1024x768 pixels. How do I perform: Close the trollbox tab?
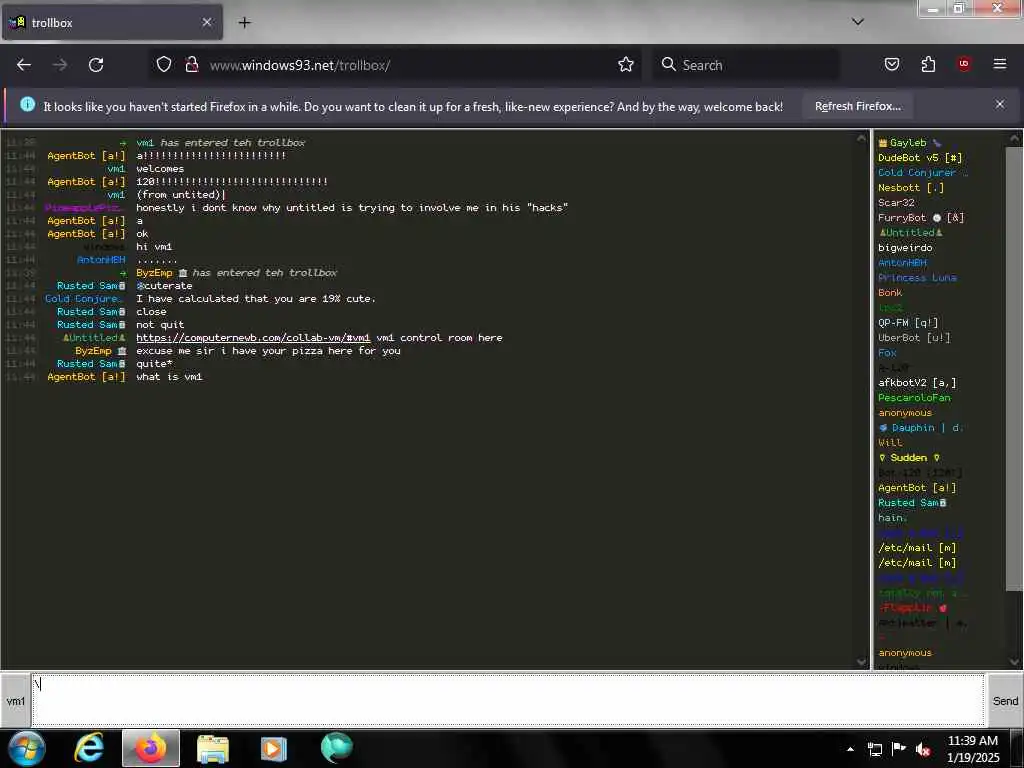207,22
